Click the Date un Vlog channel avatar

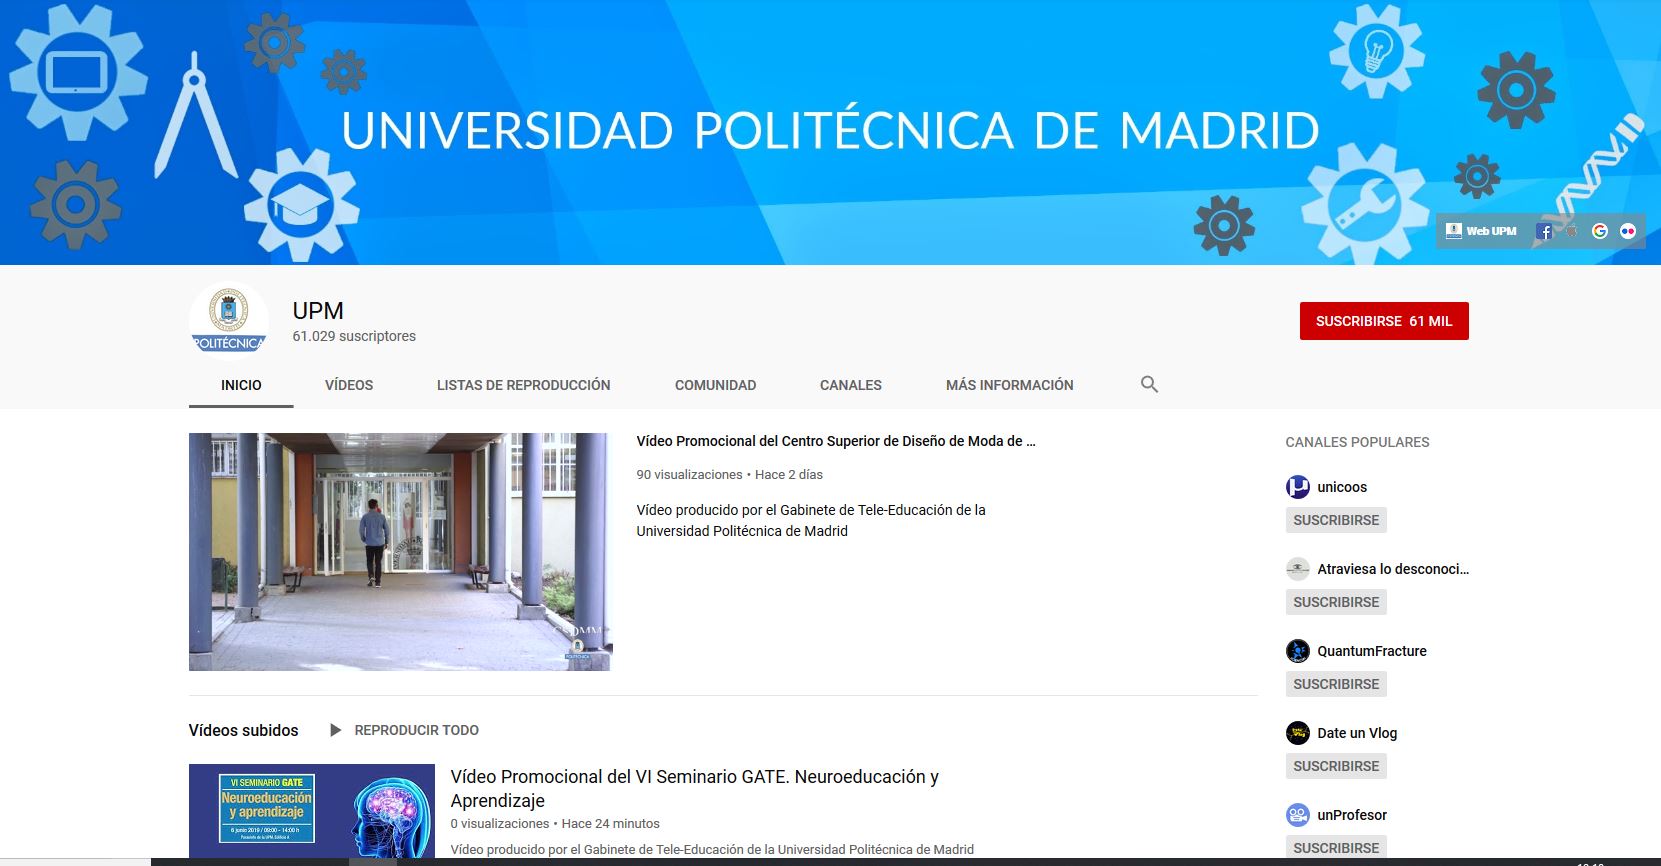(1297, 733)
